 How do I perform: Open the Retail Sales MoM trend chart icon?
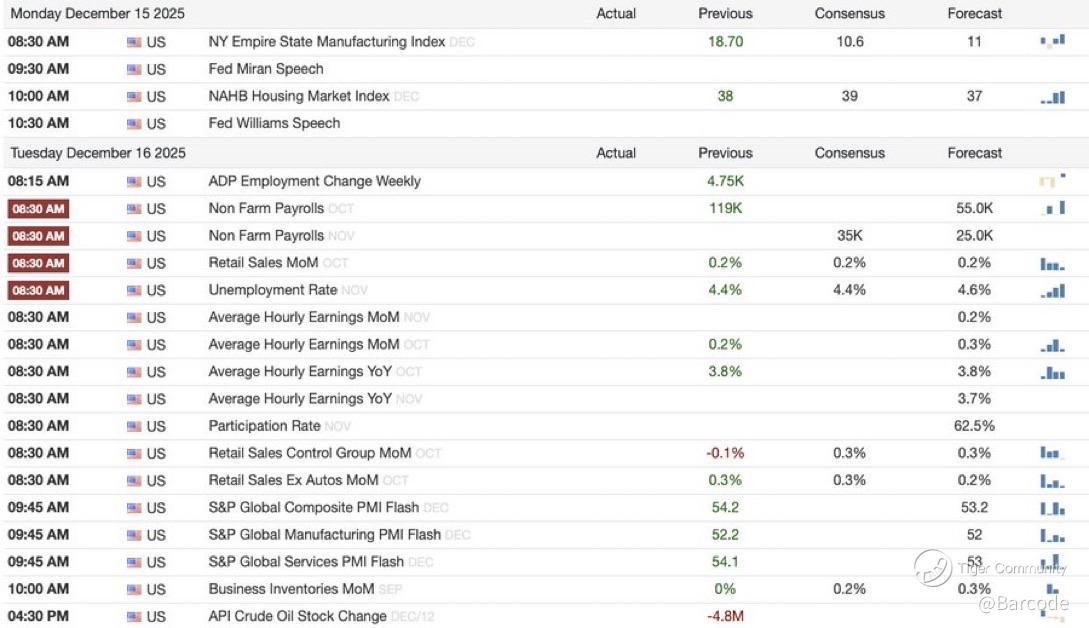tap(1052, 264)
